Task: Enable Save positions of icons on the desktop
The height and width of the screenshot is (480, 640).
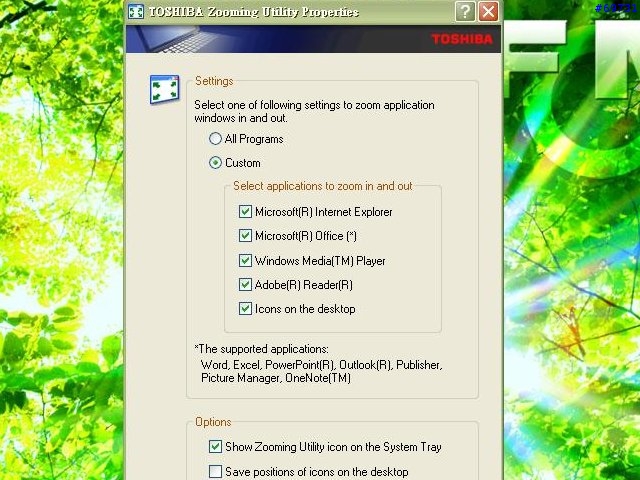Action: tap(216, 471)
